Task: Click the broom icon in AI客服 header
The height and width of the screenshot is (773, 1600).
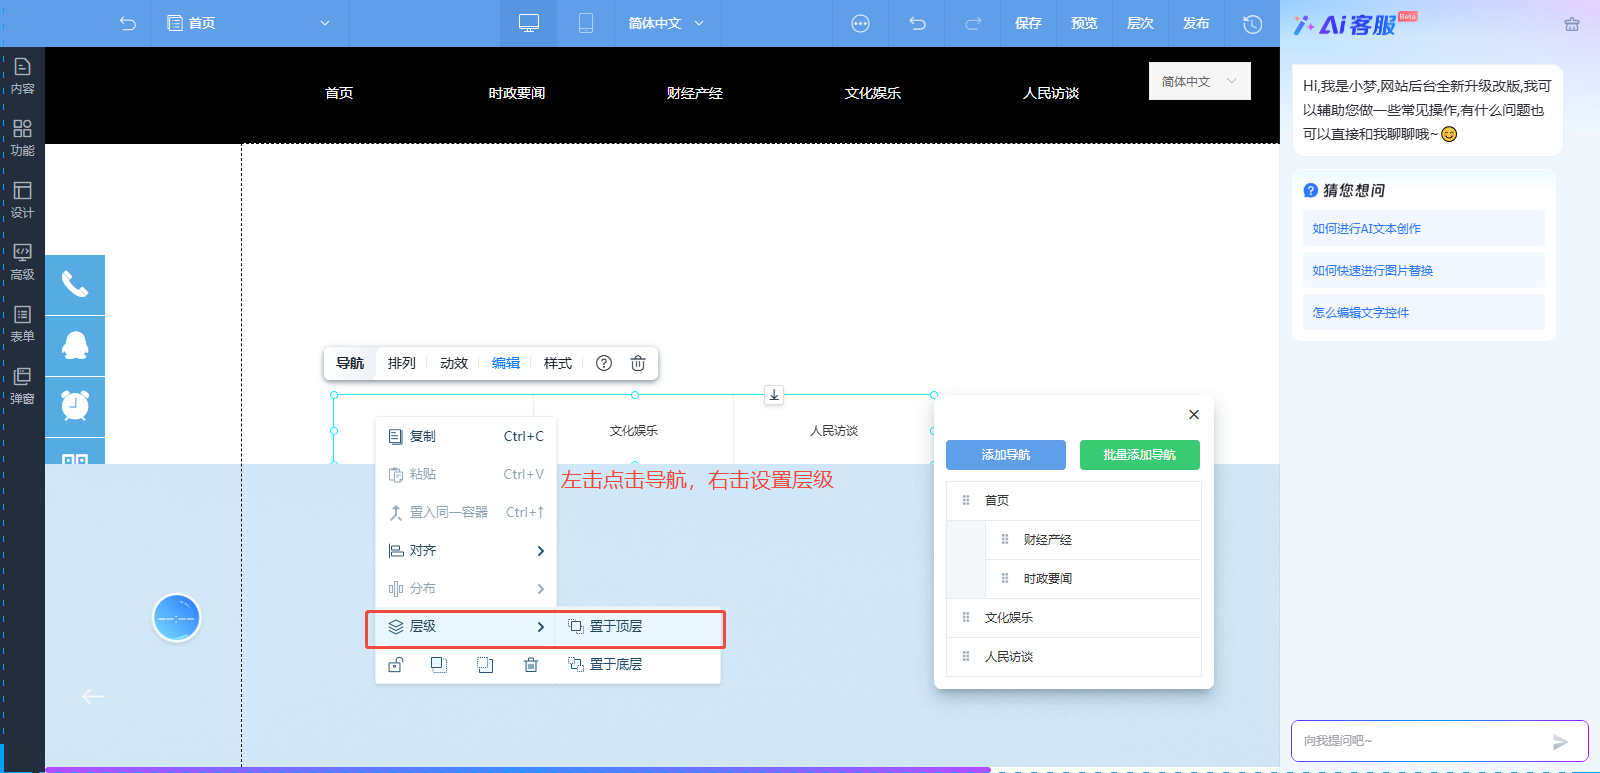Action: [x=1572, y=24]
